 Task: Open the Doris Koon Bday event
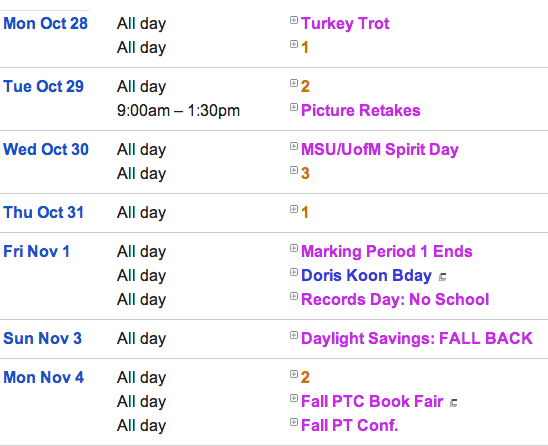pos(367,275)
